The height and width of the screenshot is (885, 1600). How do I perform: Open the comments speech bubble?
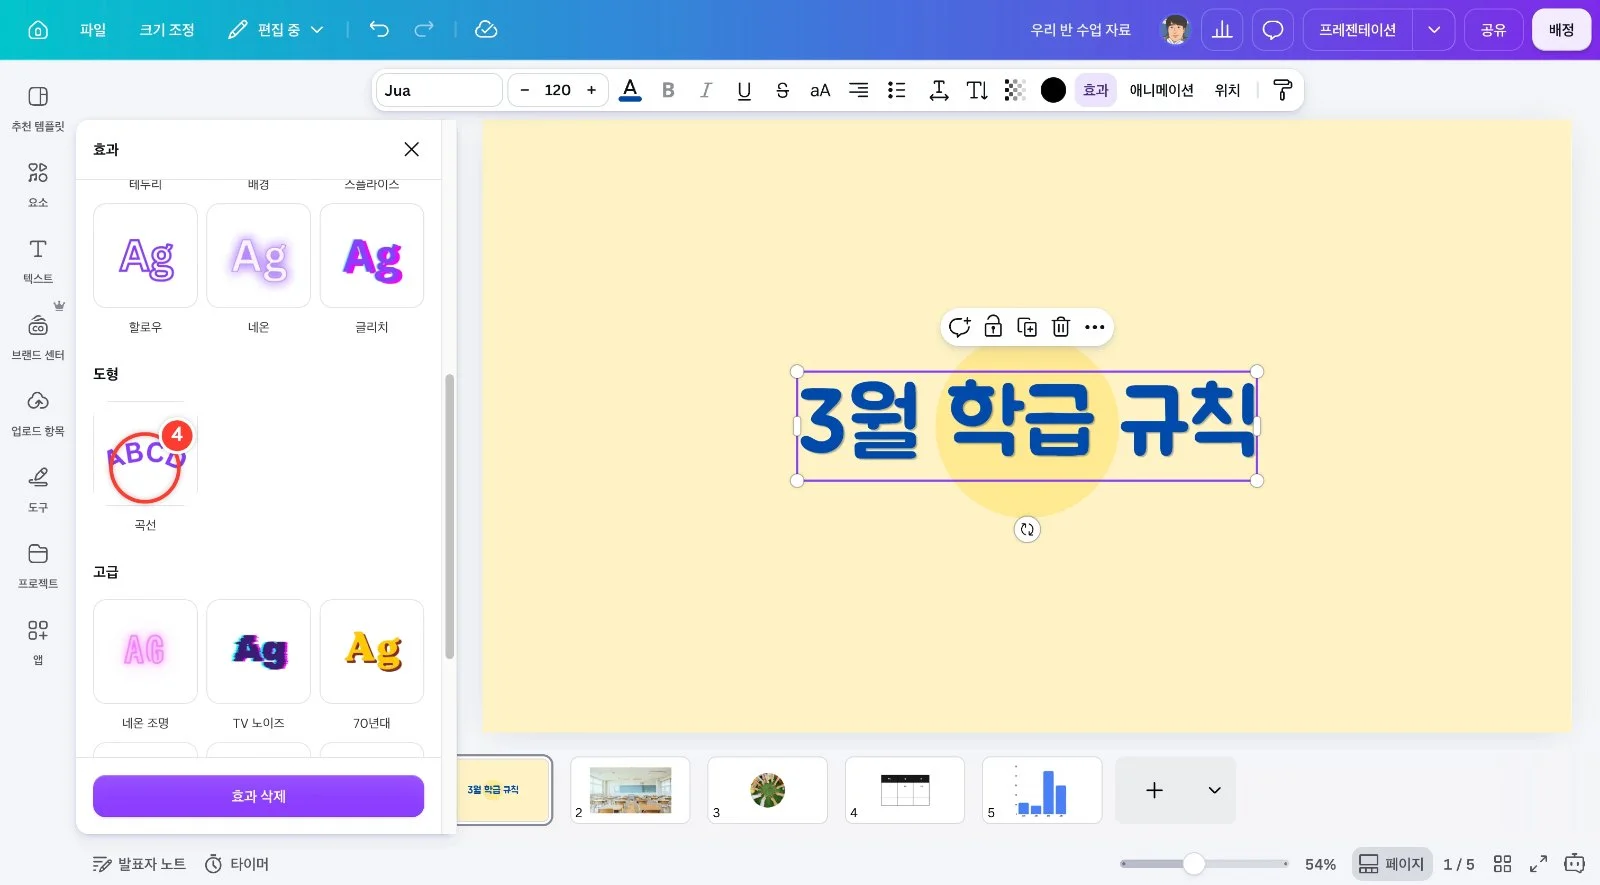tap(1273, 30)
